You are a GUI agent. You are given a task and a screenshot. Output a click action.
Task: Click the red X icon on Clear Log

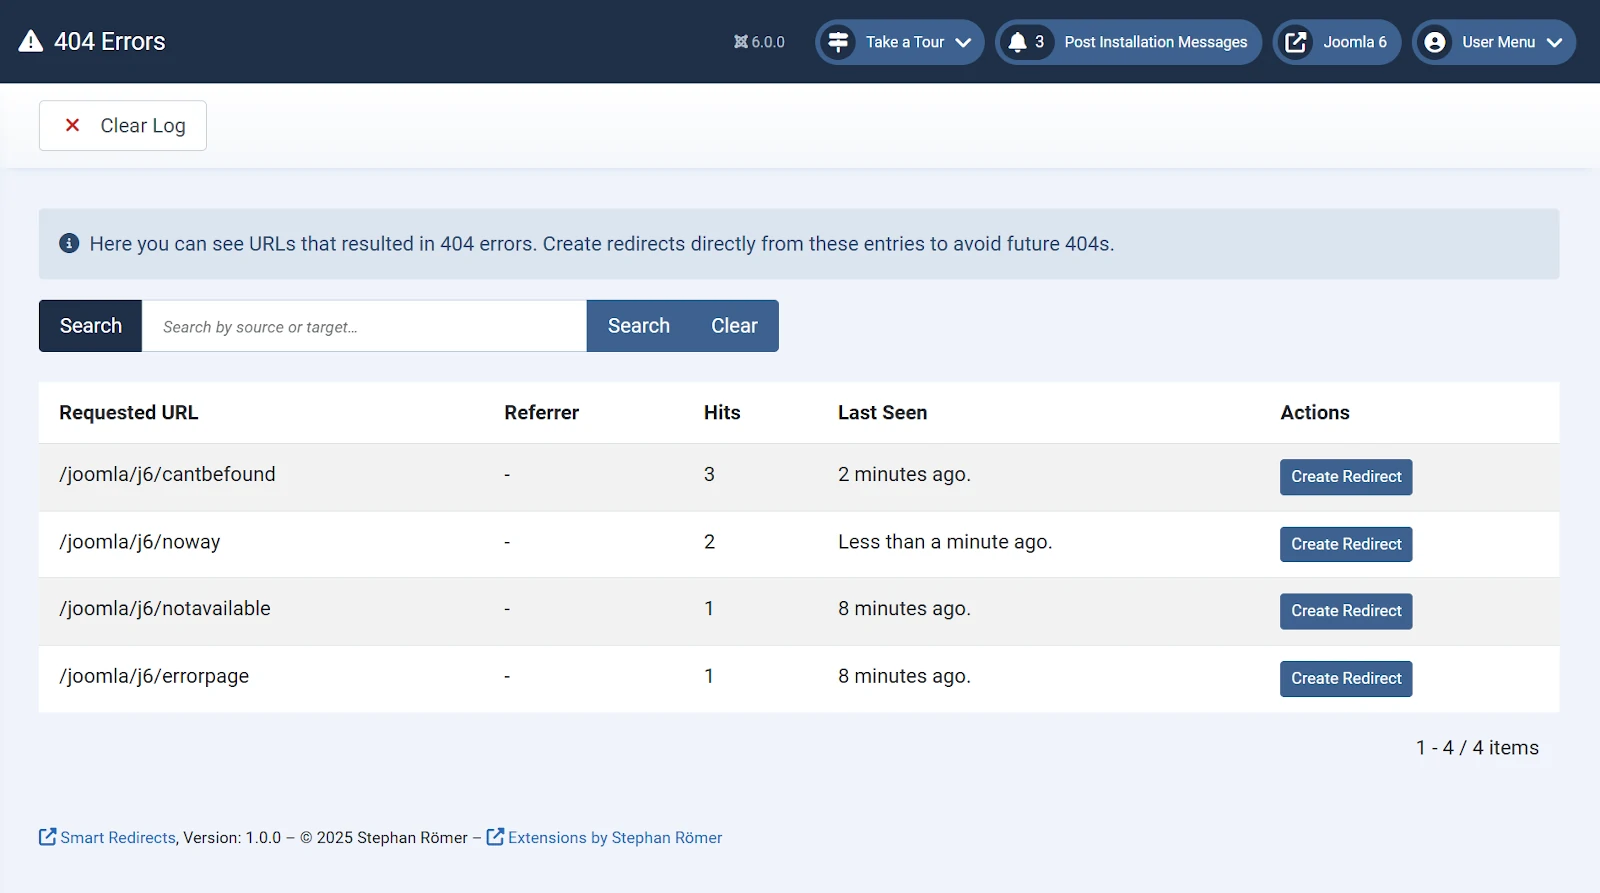pos(72,125)
